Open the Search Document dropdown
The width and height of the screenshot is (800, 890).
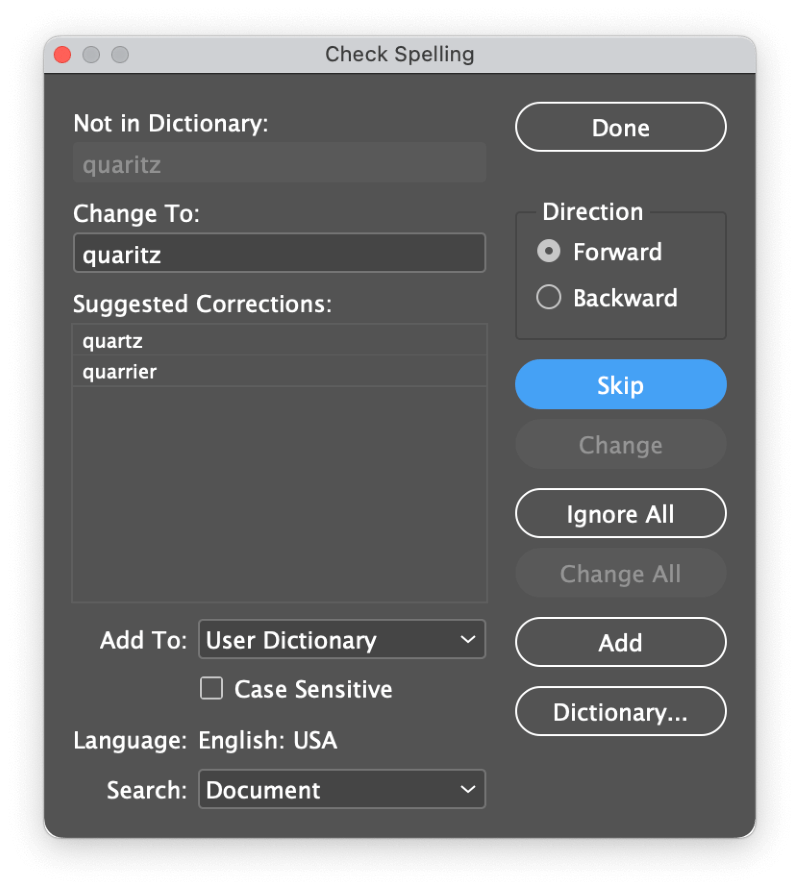pyautogui.click(x=342, y=789)
